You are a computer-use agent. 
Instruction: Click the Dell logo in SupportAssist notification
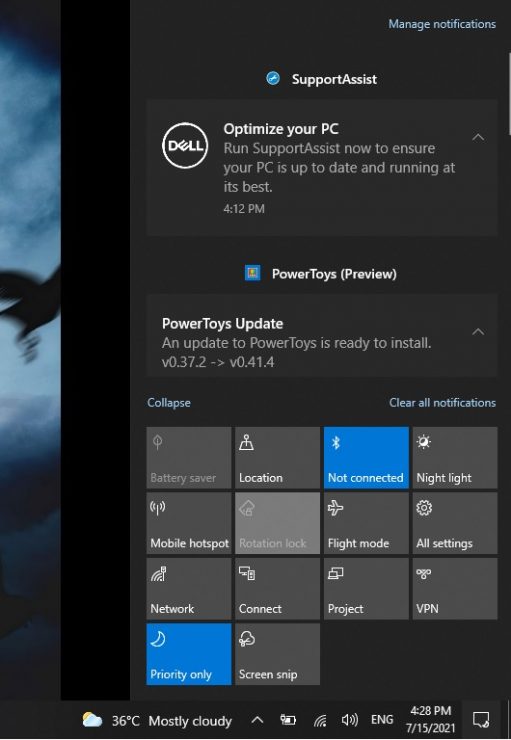click(185, 145)
